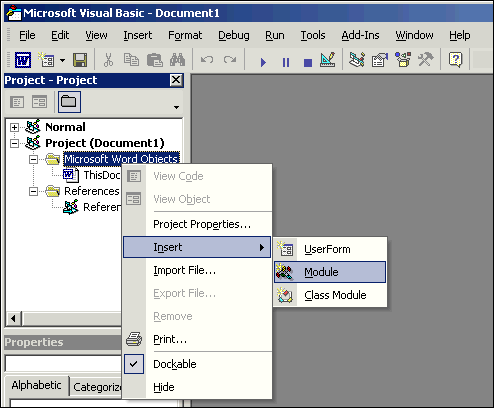The width and height of the screenshot is (494, 408).
Task: Toggle Folders button in Project panel
Action: 69,102
